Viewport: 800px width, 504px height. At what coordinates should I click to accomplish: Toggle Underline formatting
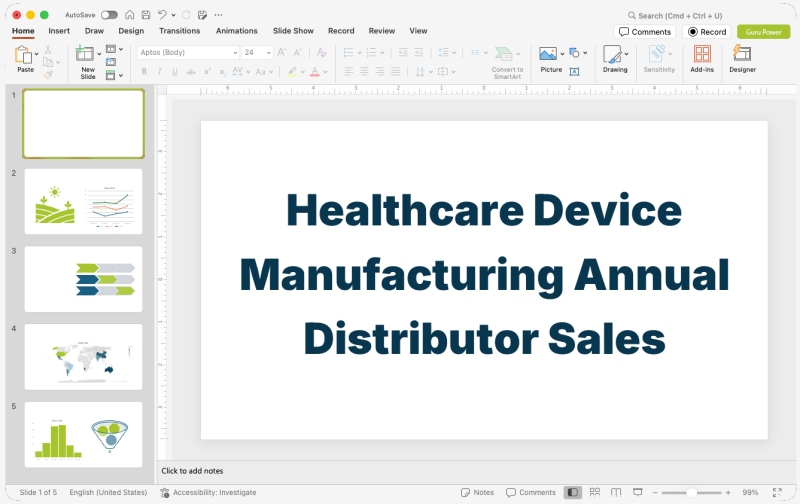tap(175, 72)
